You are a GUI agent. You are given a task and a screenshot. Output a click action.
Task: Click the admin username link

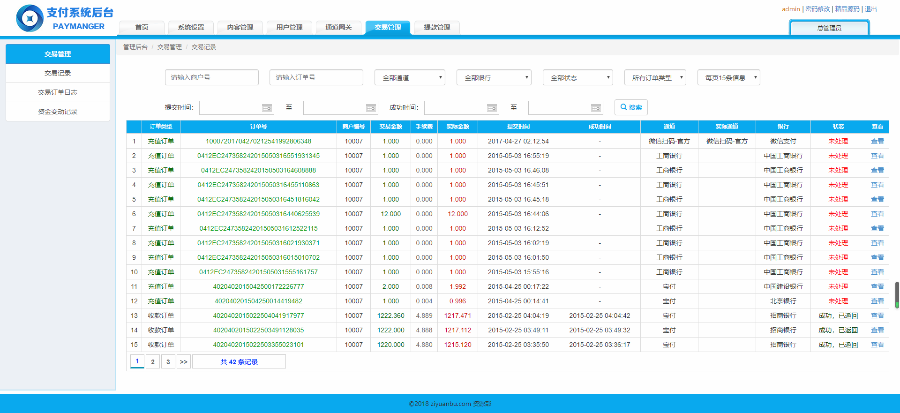pyautogui.click(x=791, y=9)
